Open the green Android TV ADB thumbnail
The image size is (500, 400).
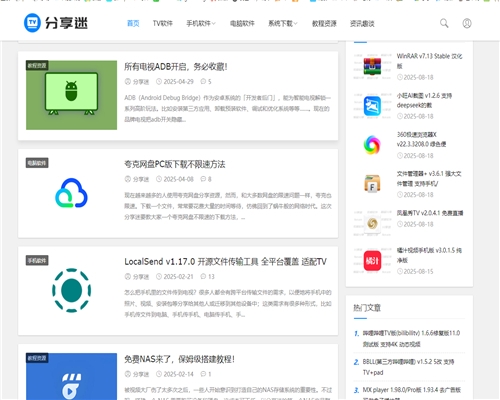pos(71,95)
